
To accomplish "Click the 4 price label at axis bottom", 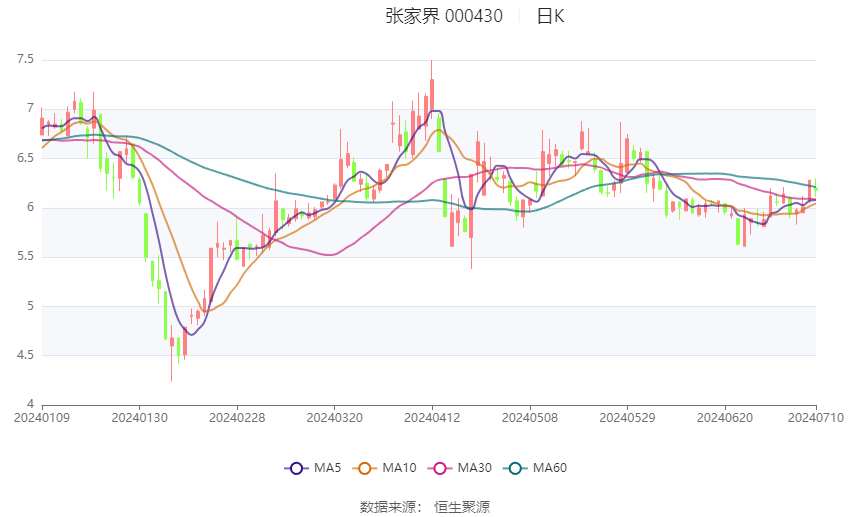I will pyautogui.click(x=30, y=404).
